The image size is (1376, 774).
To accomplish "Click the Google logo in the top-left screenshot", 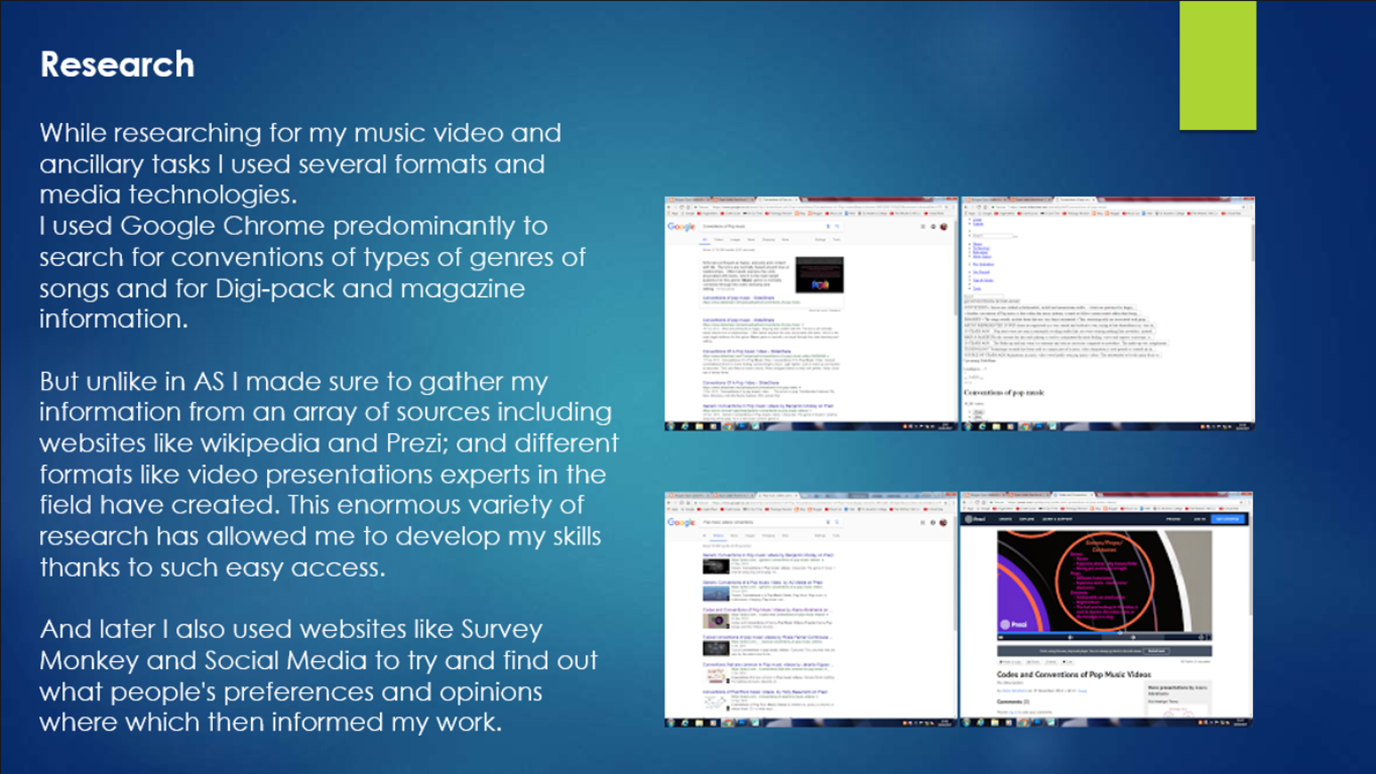I will point(681,226).
